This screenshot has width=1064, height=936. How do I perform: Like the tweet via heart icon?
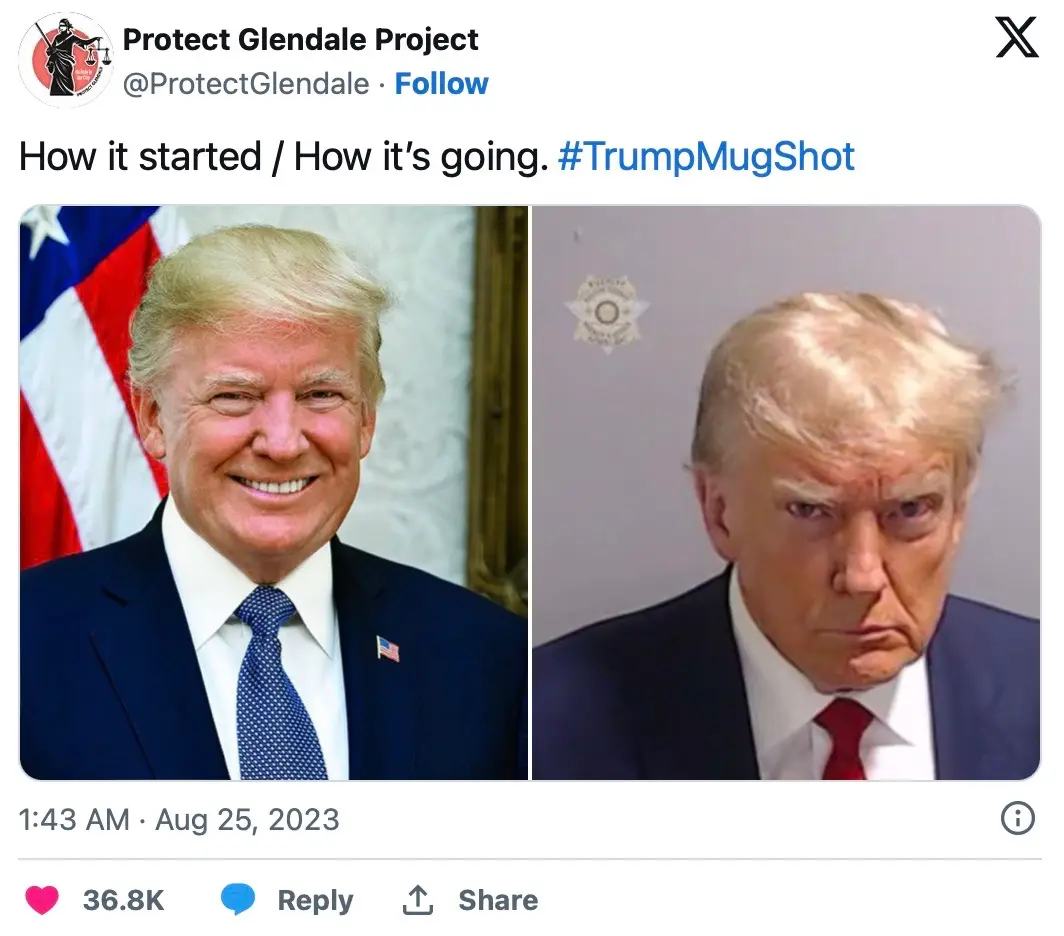click(42, 900)
